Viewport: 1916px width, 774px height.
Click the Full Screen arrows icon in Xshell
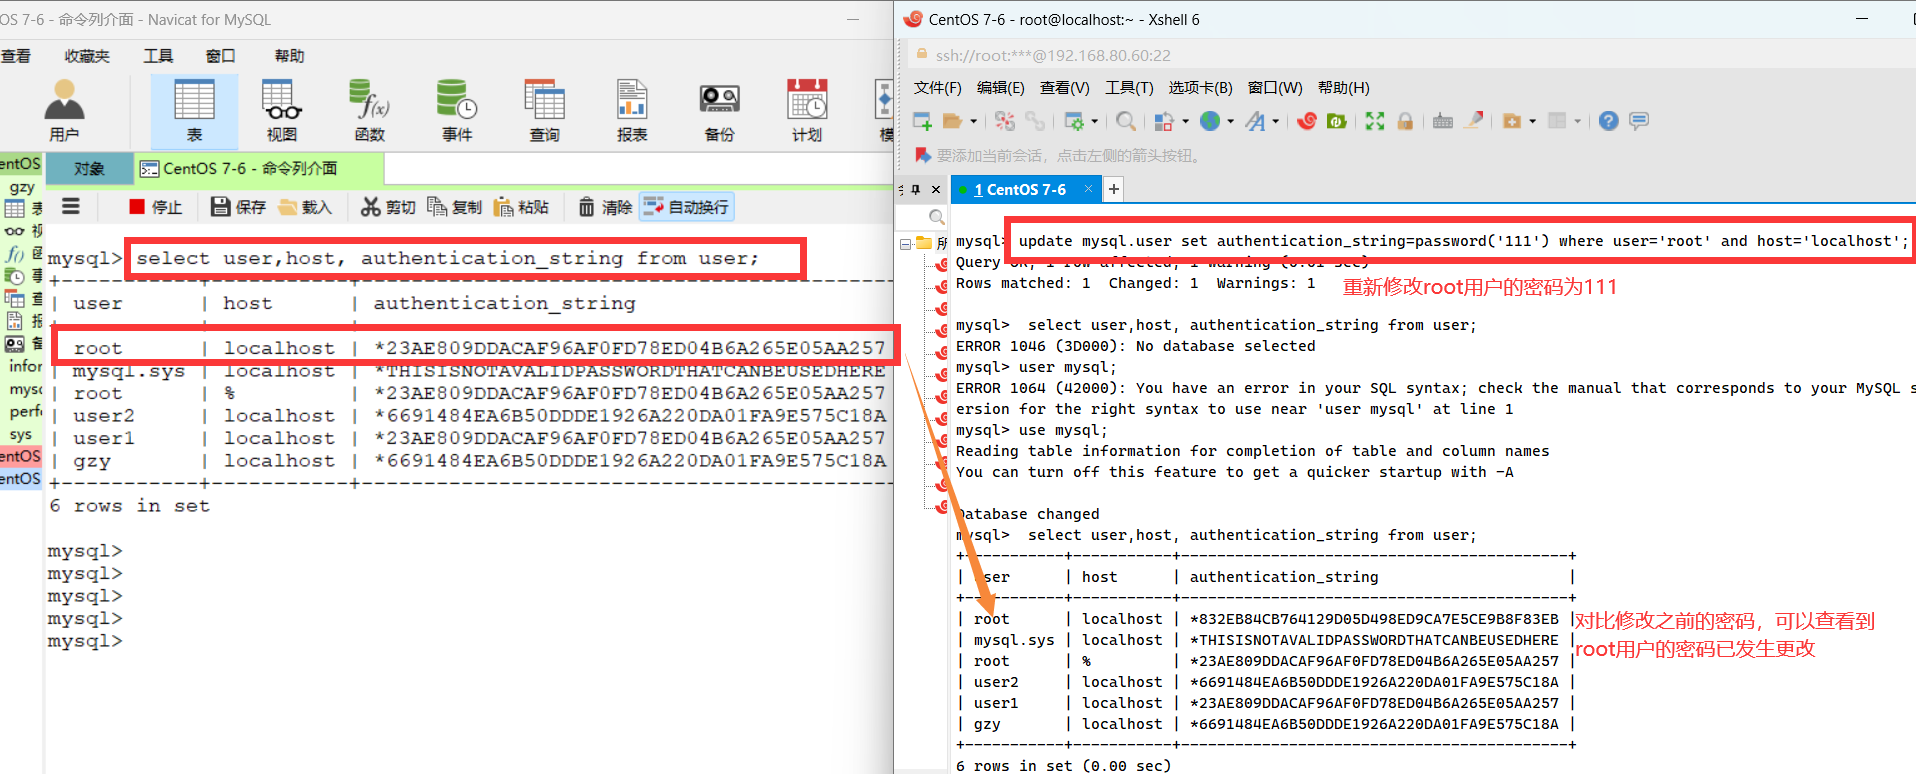pyautogui.click(x=1375, y=121)
